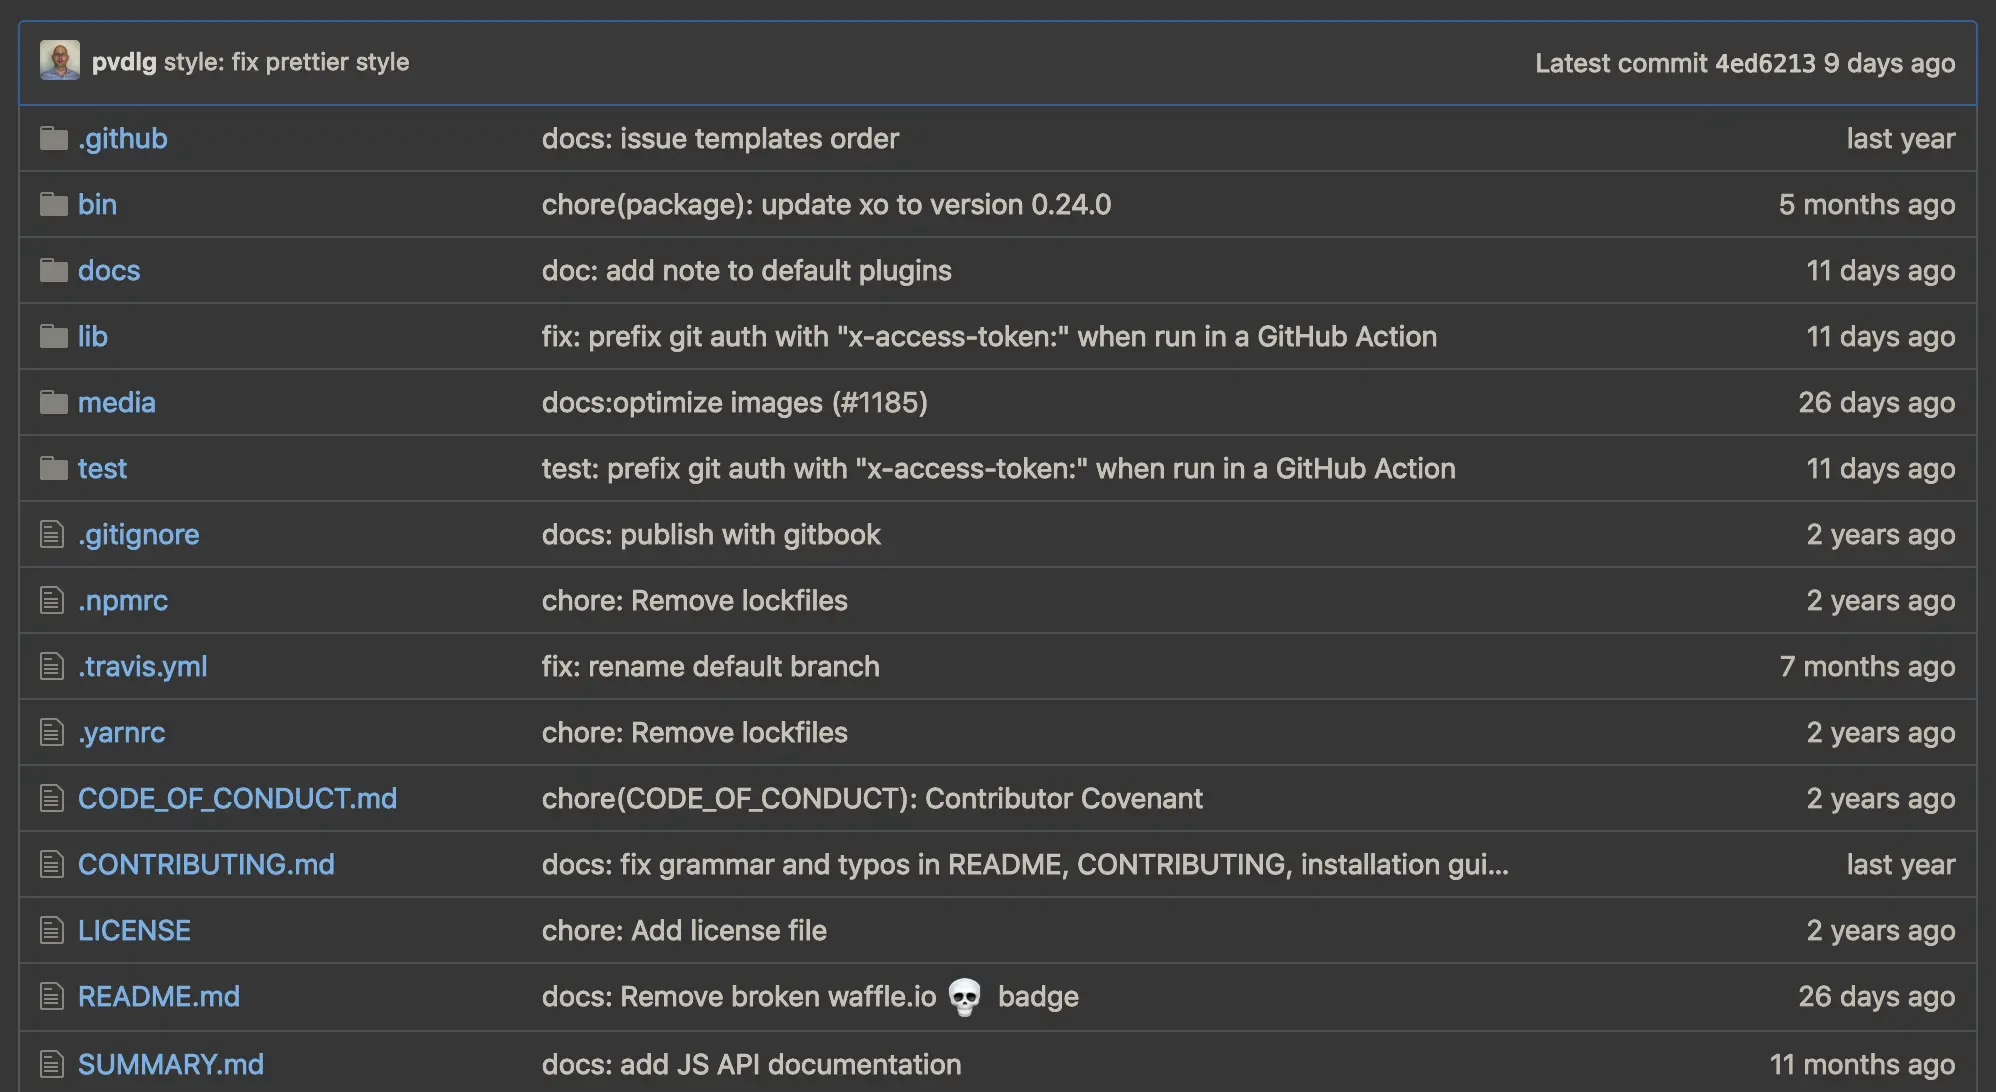
Task: Open latest commit hash 4ed6213
Action: click(1764, 63)
